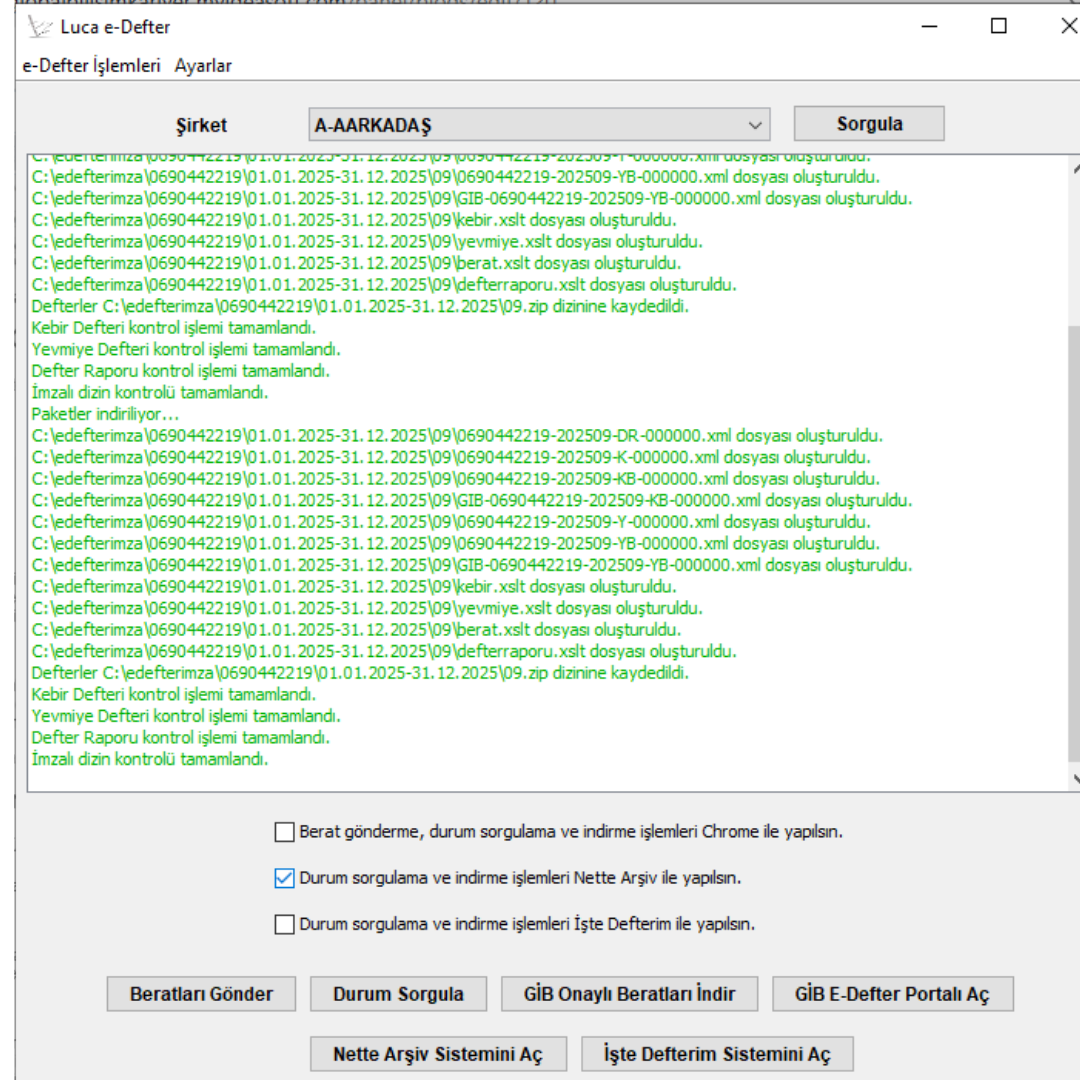This screenshot has height=1080, width=1080.
Task: Tick the İşte Defterim ile yapılsın checkbox
Action: (x=285, y=925)
